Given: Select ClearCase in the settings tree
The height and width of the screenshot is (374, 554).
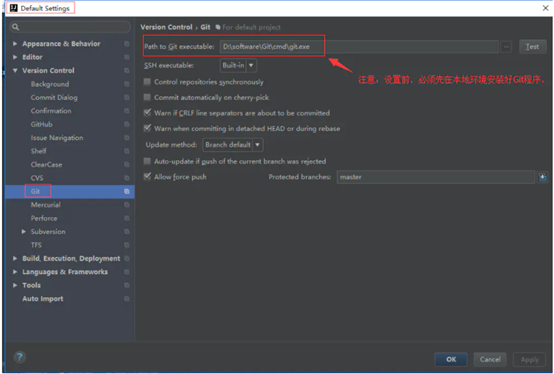Looking at the screenshot, I should [x=46, y=165].
